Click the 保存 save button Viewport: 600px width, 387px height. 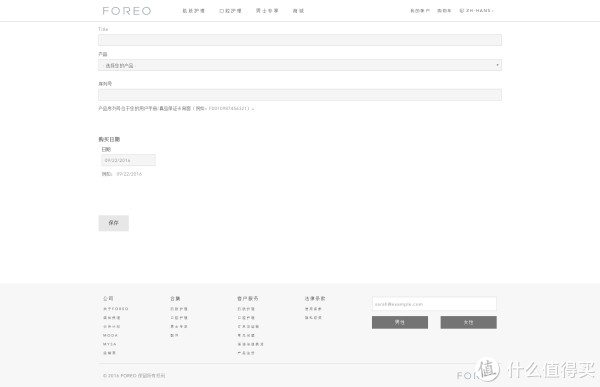tap(114, 223)
